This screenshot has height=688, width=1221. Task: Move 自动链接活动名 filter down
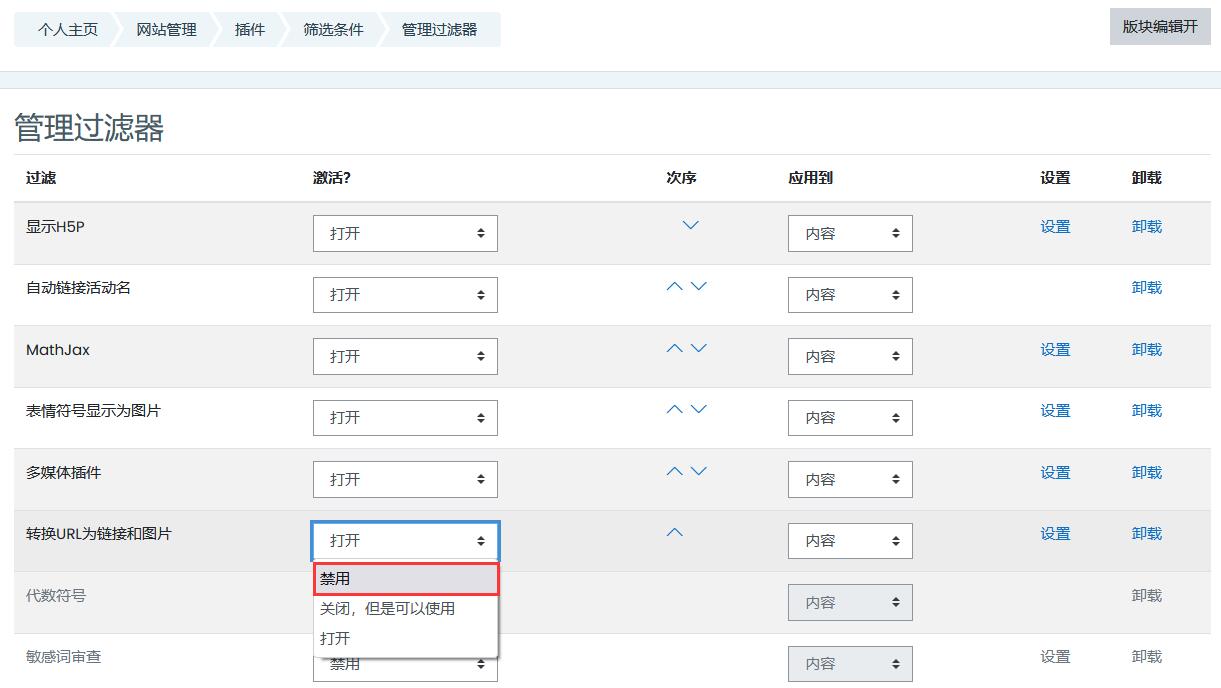coord(699,287)
